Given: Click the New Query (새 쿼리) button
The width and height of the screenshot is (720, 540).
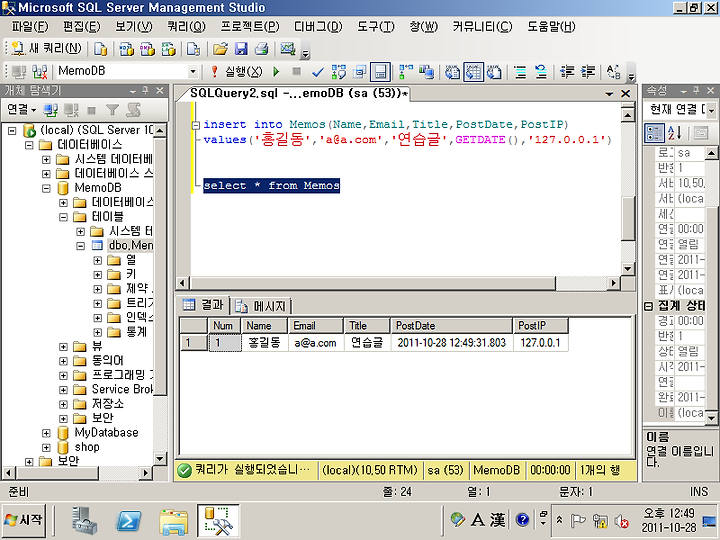Looking at the screenshot, I should (x=46, y=48).
